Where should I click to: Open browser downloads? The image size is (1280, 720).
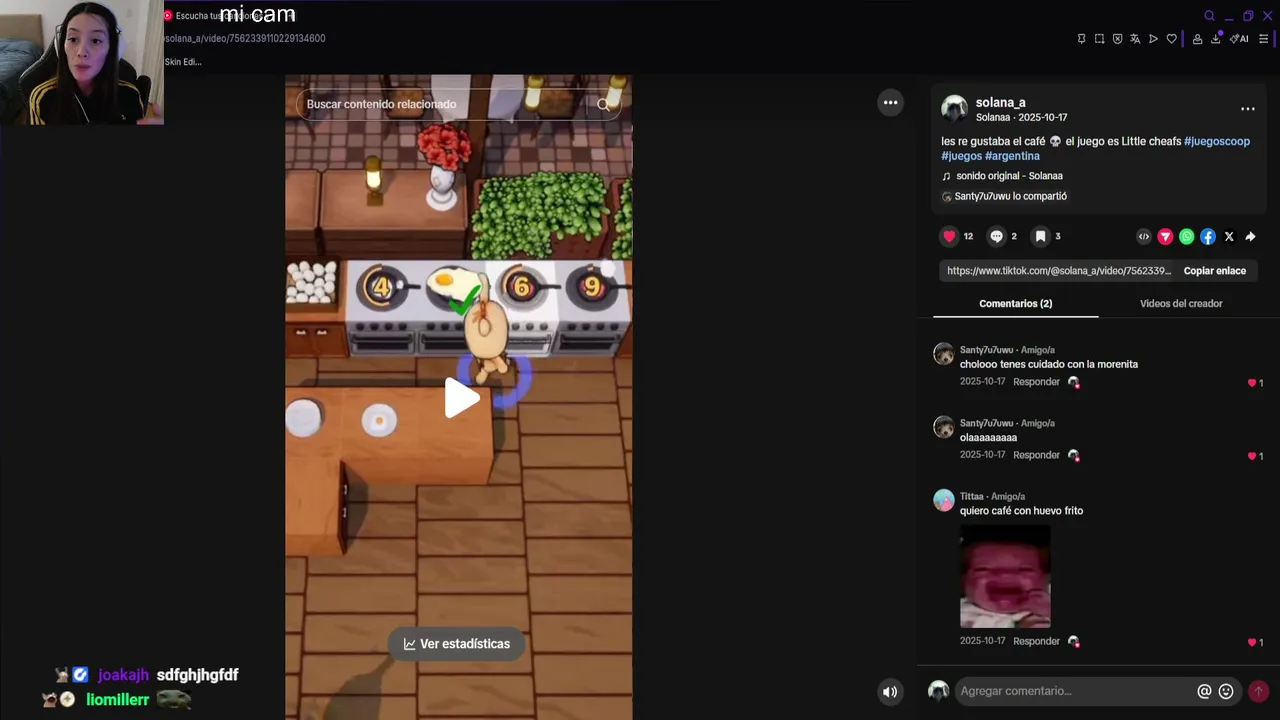pyautogui.click(x=1216, y=39)
